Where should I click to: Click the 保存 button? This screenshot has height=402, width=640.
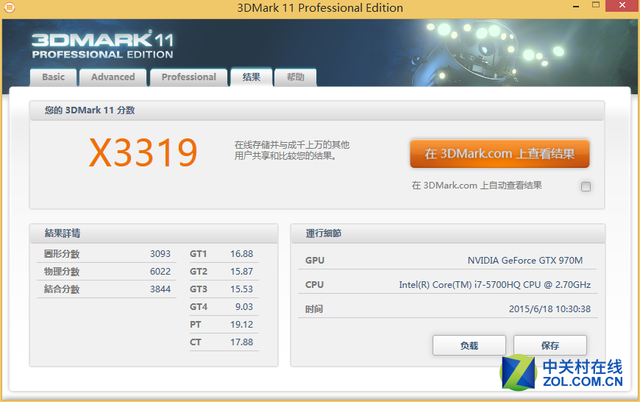[550, 346]
